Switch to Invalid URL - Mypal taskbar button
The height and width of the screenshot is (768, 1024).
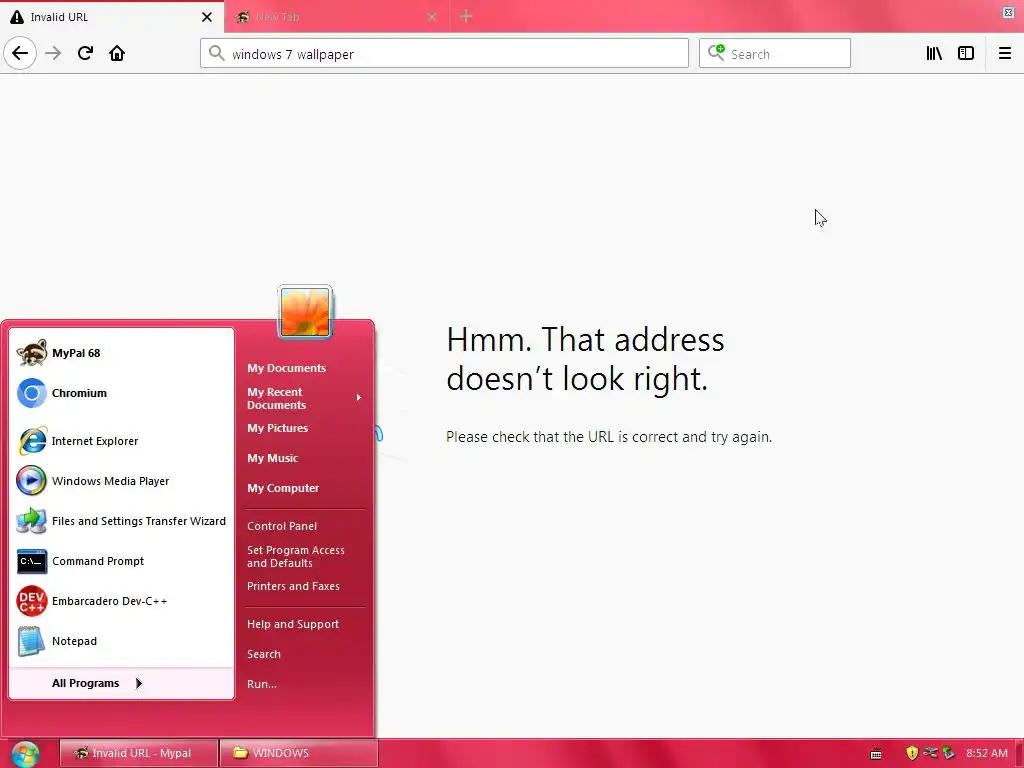click(x=138, y=753)
